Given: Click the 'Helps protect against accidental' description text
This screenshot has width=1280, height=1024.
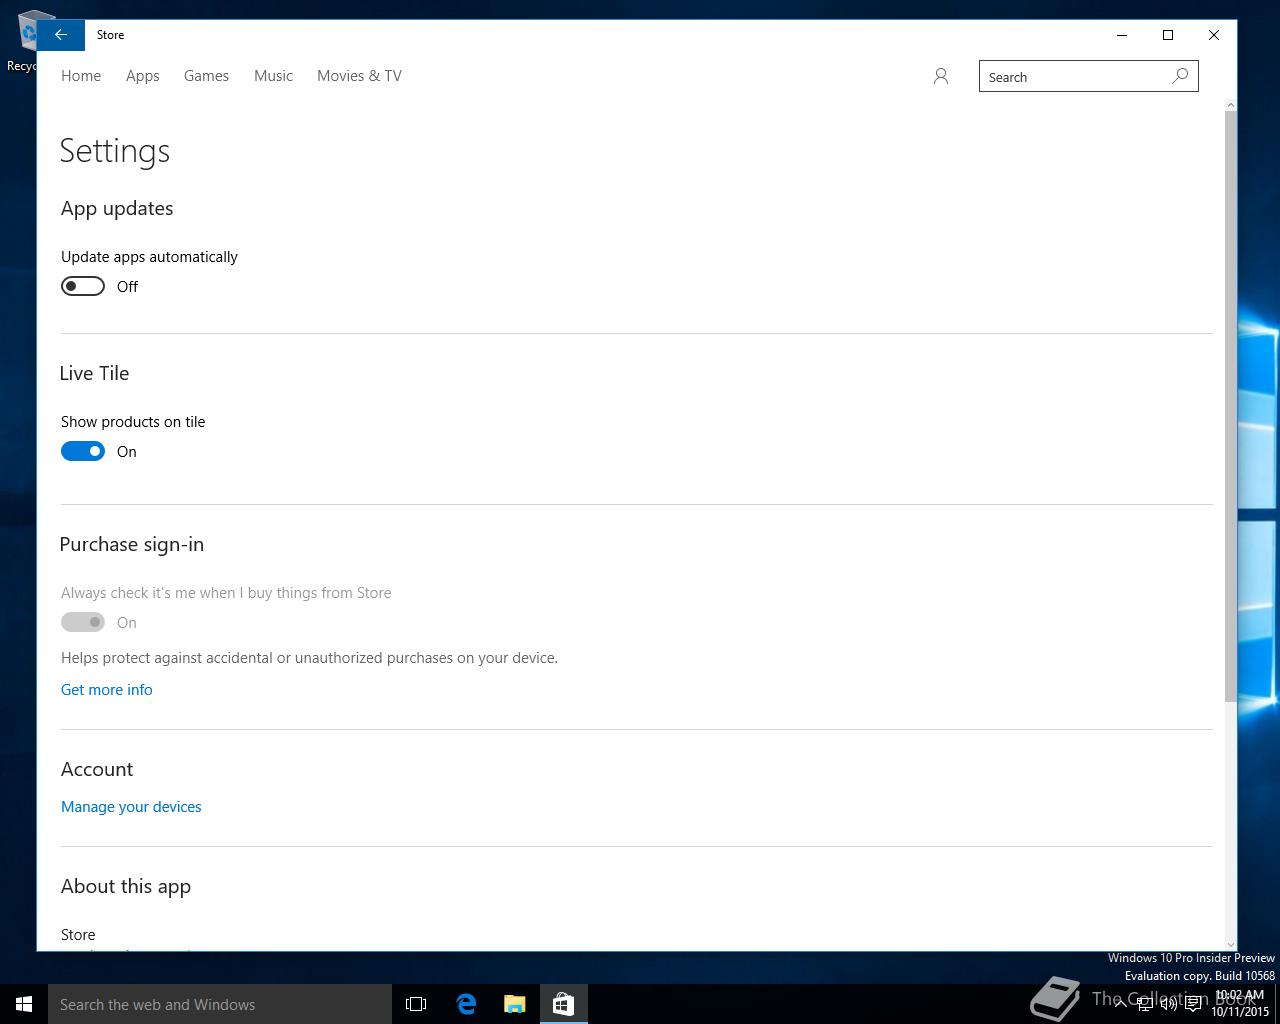Looking at the screenshot, I should (309, 658).
